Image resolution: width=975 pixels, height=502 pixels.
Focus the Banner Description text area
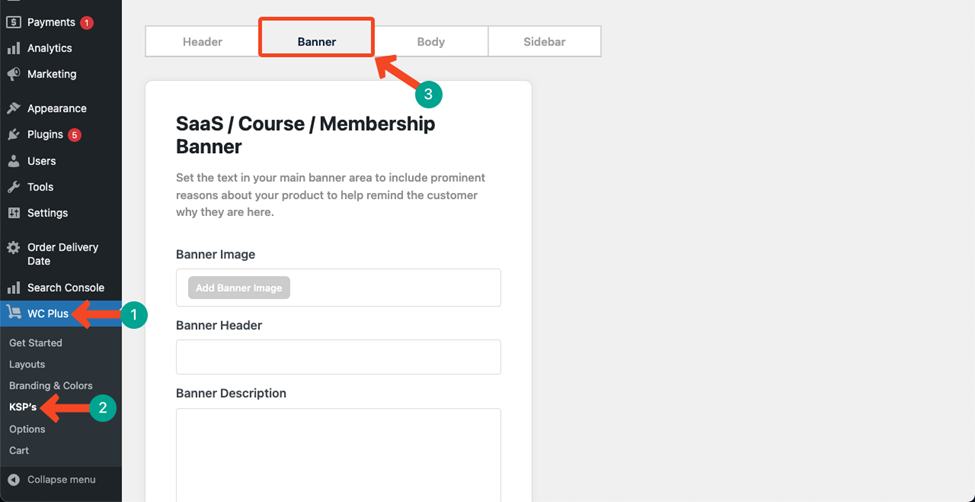[x=338, y=455]
